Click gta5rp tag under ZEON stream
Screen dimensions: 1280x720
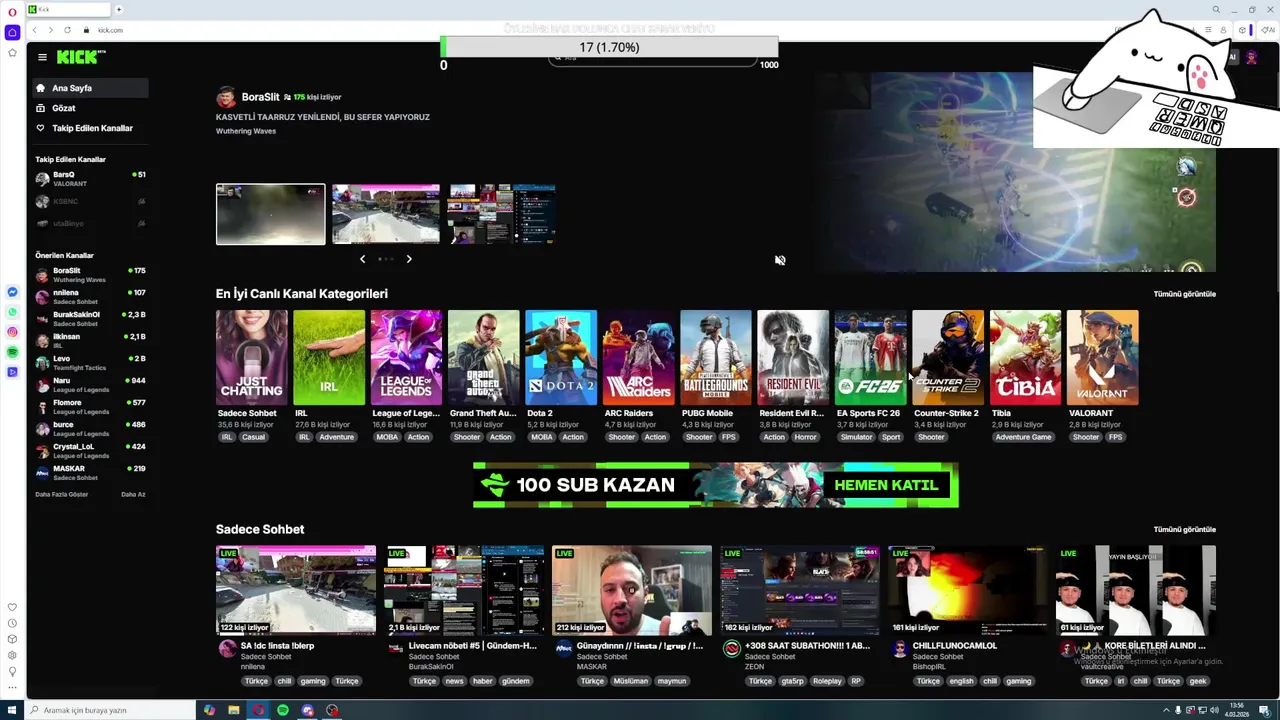(x=792, y=681)
